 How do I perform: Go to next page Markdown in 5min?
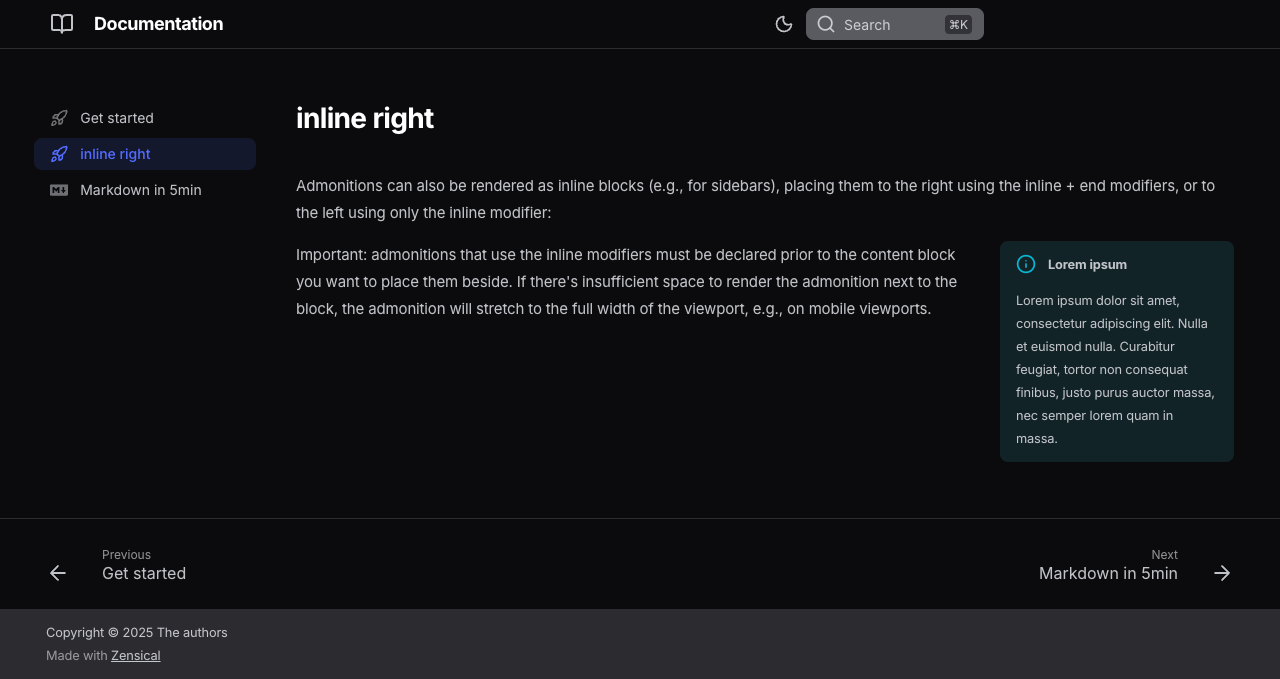point(1108,573)
